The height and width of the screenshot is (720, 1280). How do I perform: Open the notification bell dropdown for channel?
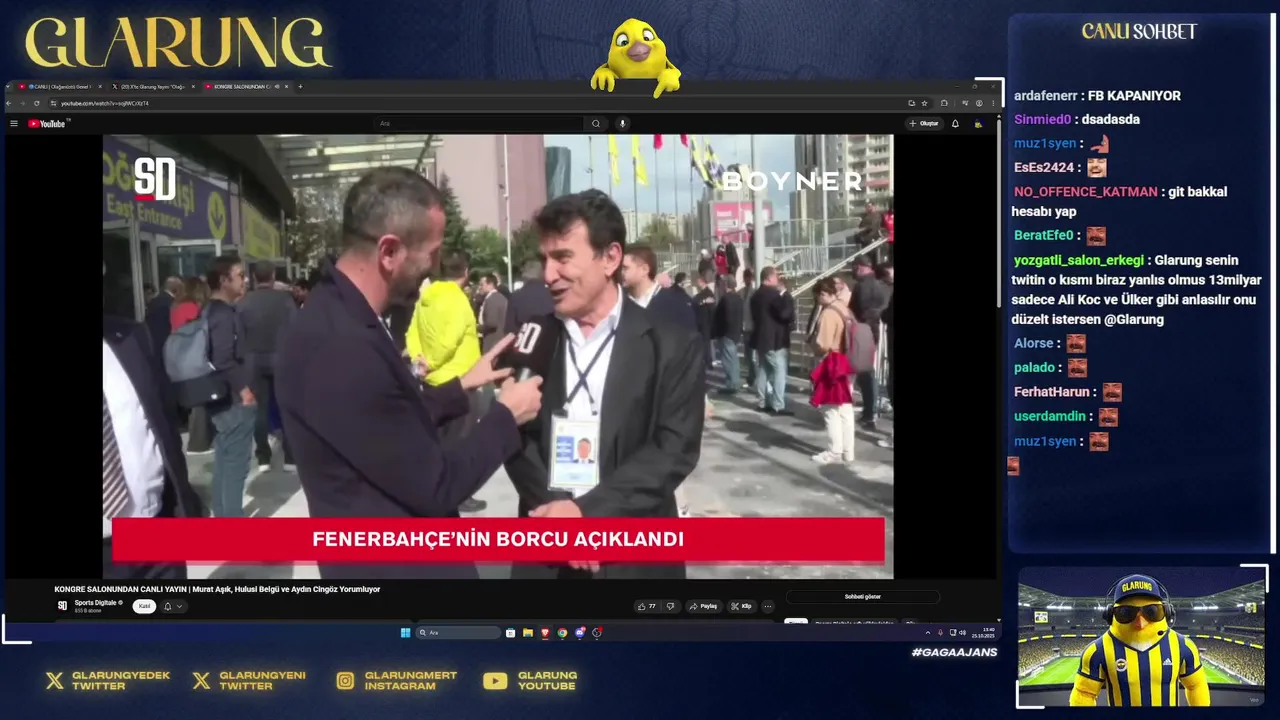coord(173,606)
